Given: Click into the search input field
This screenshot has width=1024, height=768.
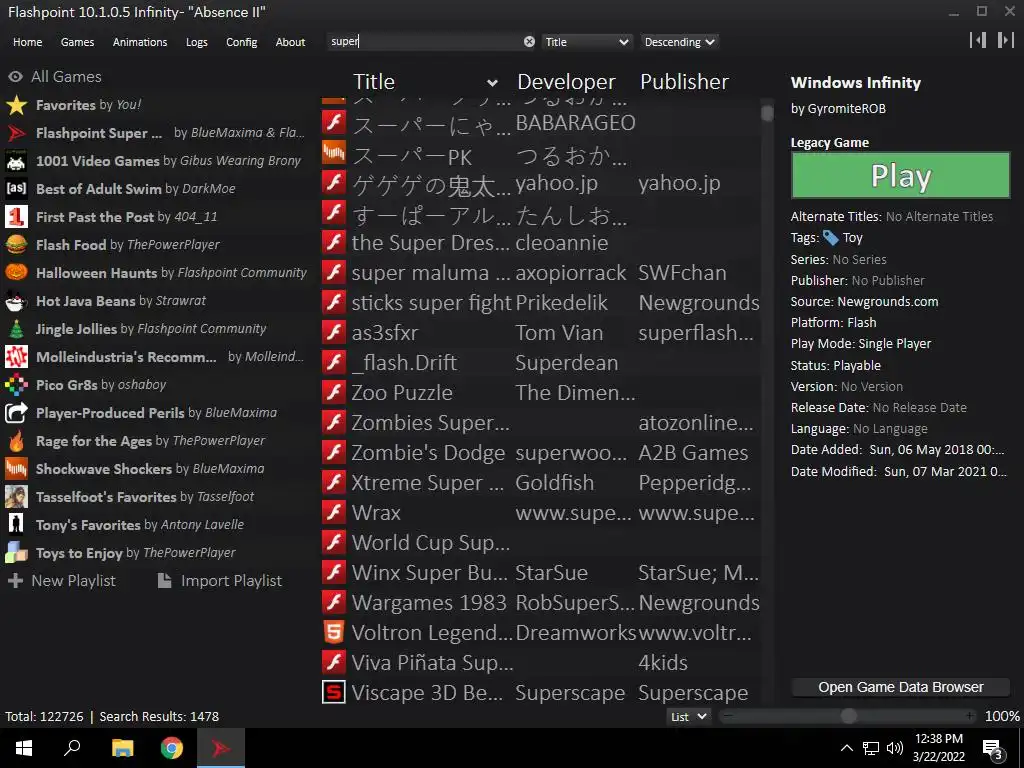Looking at the screenshot, I should pos(424,42).
